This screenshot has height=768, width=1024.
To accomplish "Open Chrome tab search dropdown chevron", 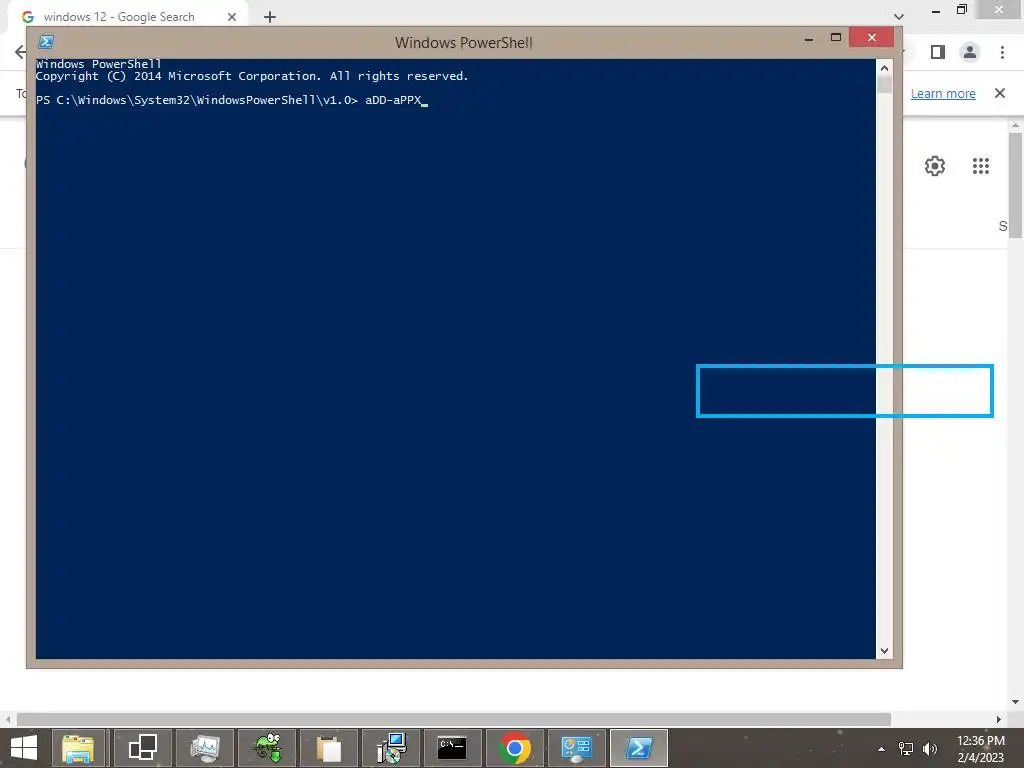I will tap(899, 16).
